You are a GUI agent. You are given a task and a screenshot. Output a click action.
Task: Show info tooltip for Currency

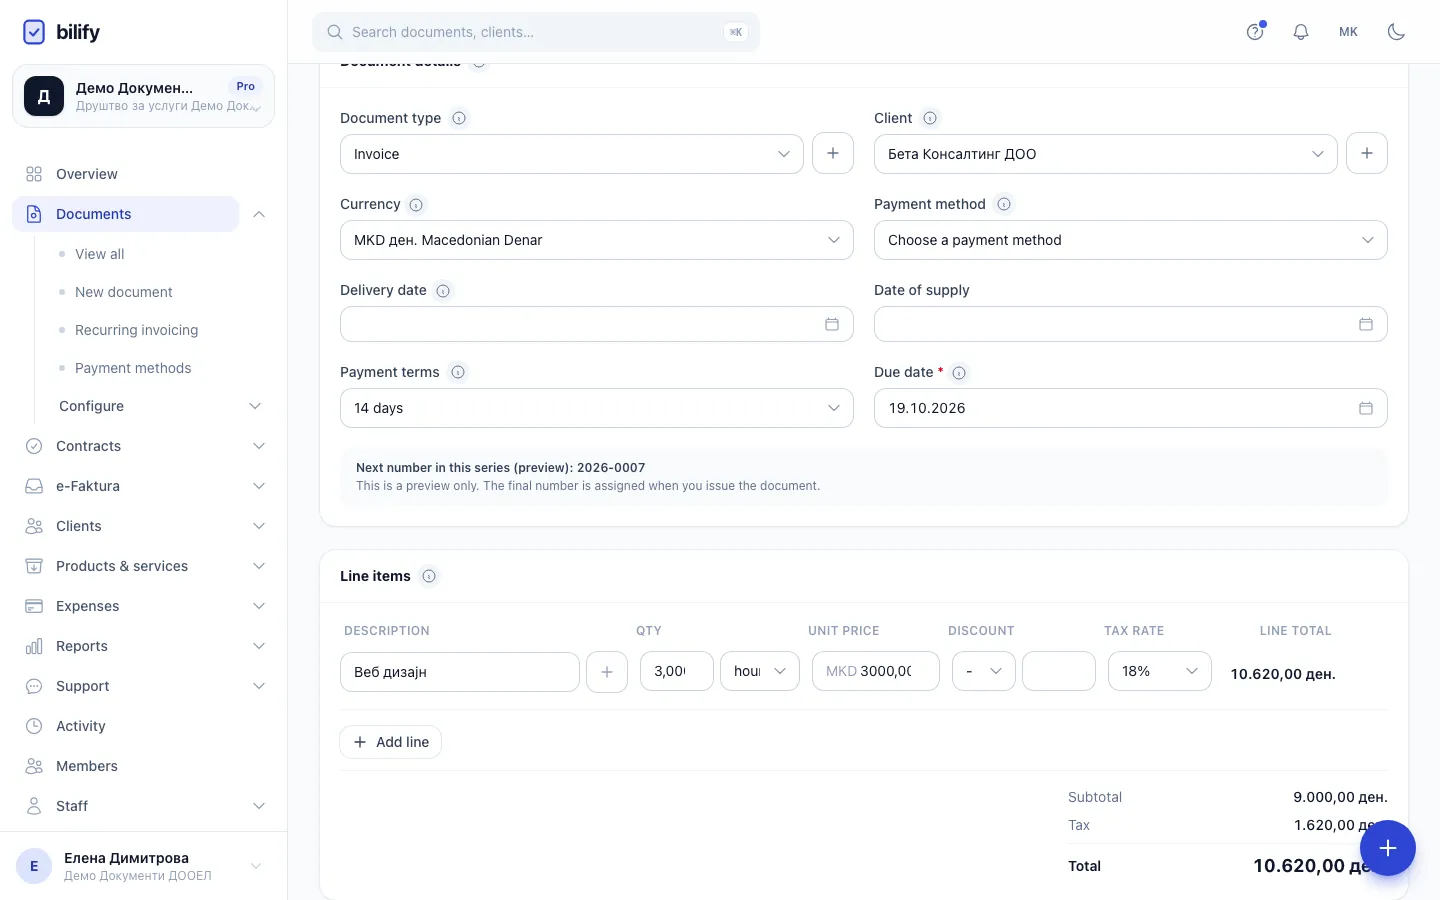point(416,204)
